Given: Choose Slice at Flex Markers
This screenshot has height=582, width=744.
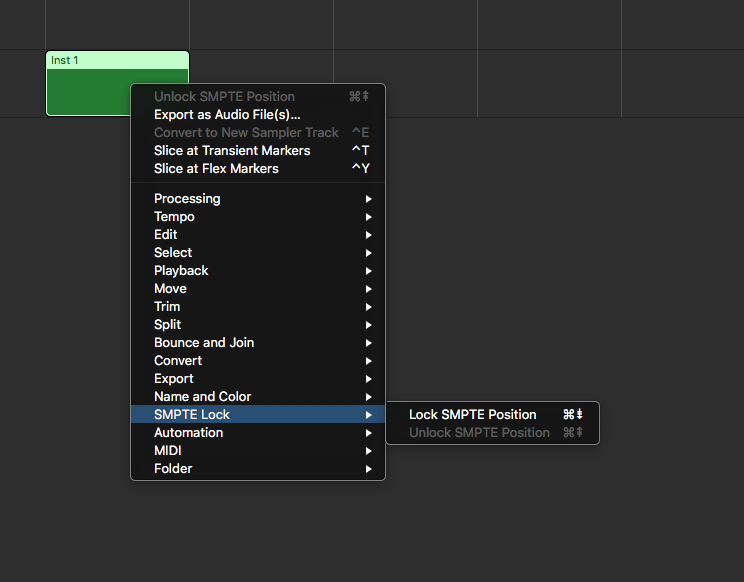Looking at the screenshot, I should point(216,169).
